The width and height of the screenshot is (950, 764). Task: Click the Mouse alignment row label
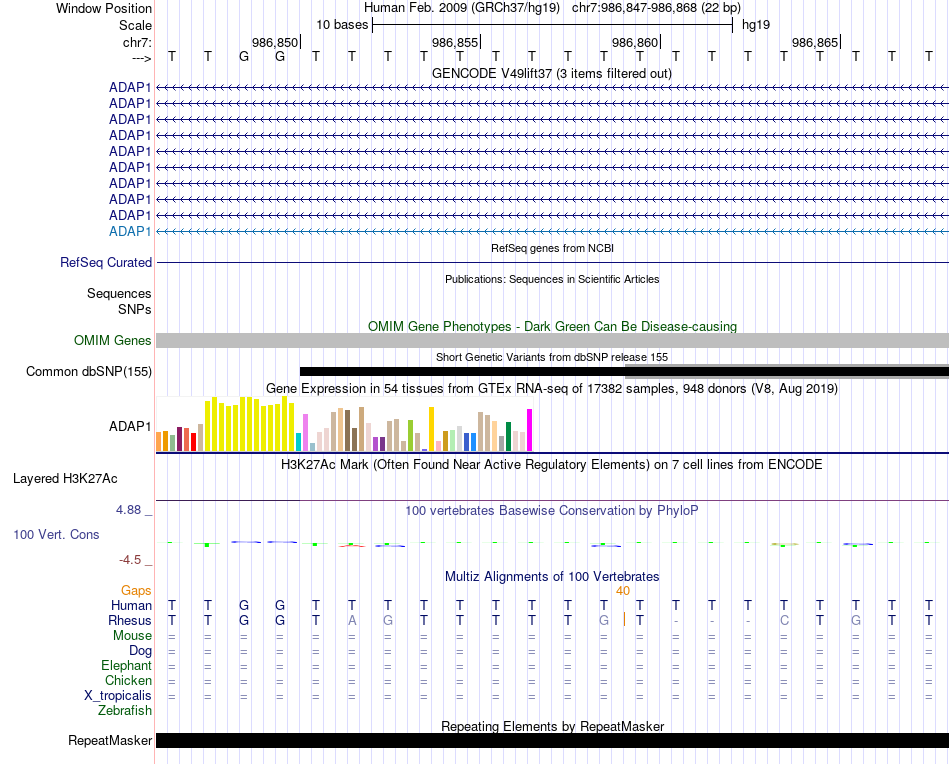point(132,636)
